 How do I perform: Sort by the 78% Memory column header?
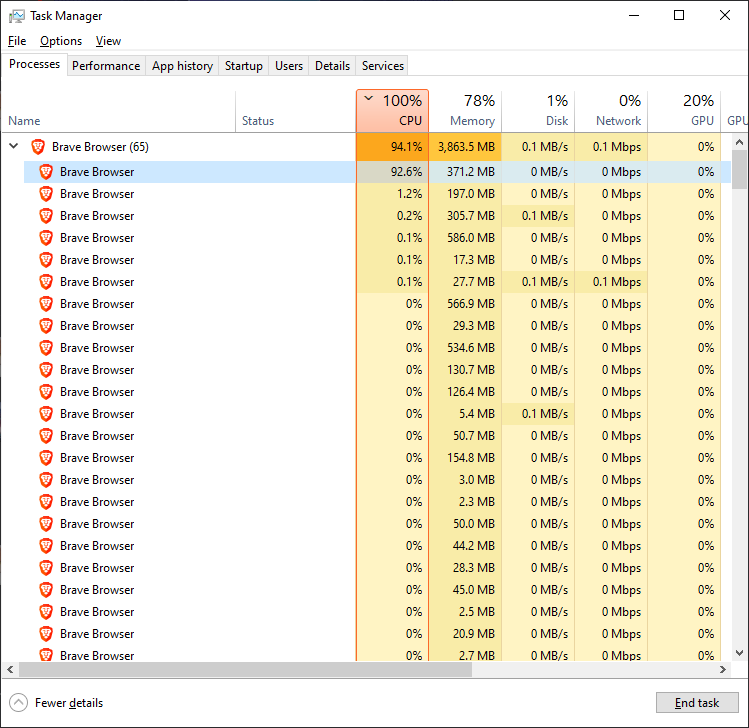tap(465, 111)
